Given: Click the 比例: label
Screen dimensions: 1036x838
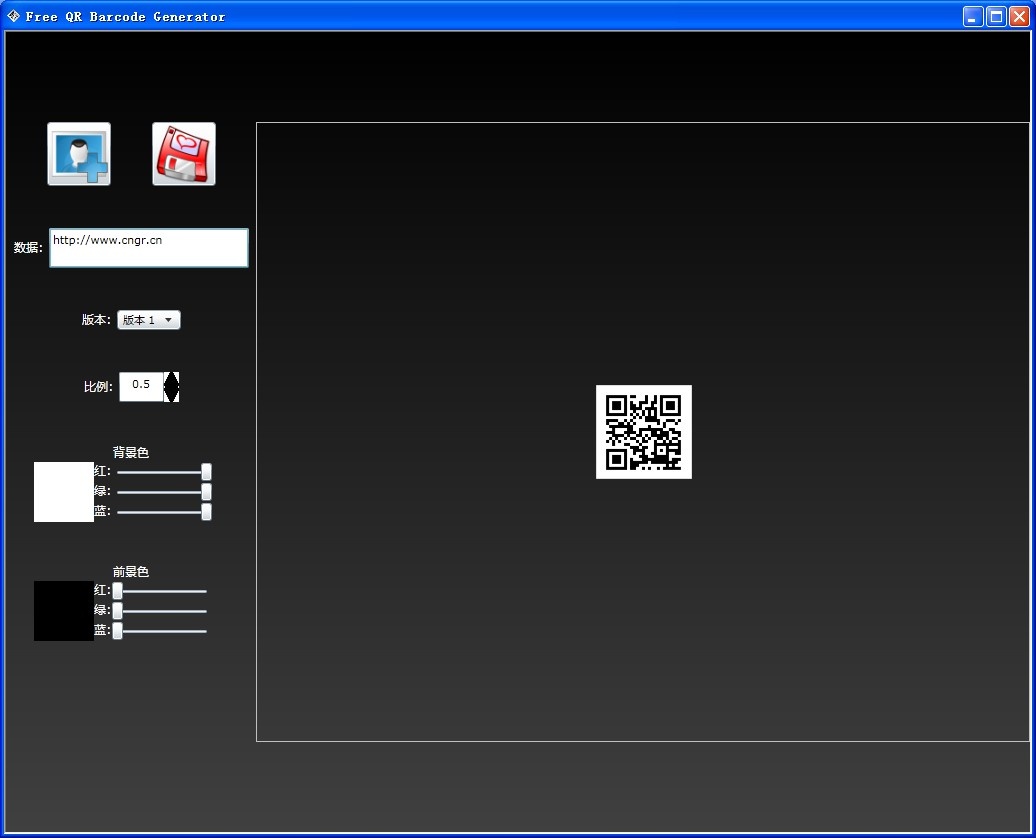Looking at the screenshot, I should pyautogui.click(x=98, y=387).
